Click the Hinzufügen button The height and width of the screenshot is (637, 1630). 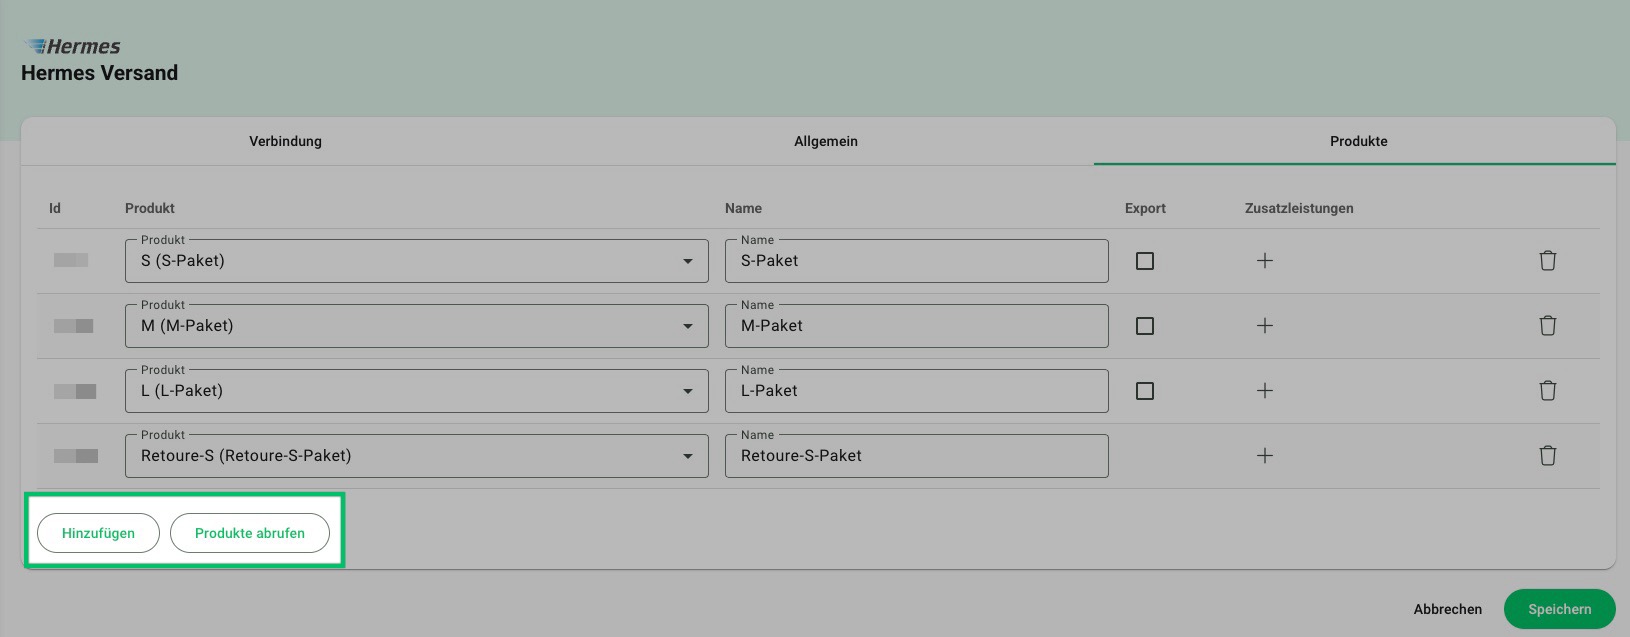(98, 533)
